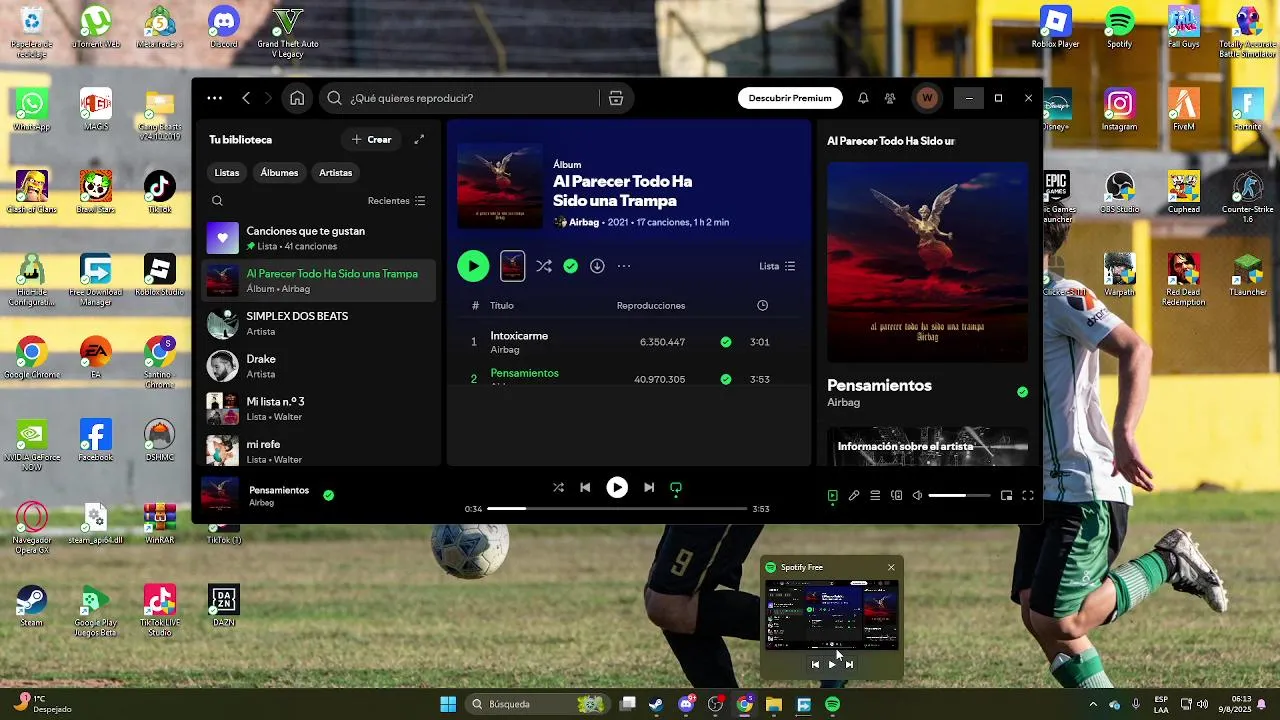Play the album with the green play button

coord(473,266)
